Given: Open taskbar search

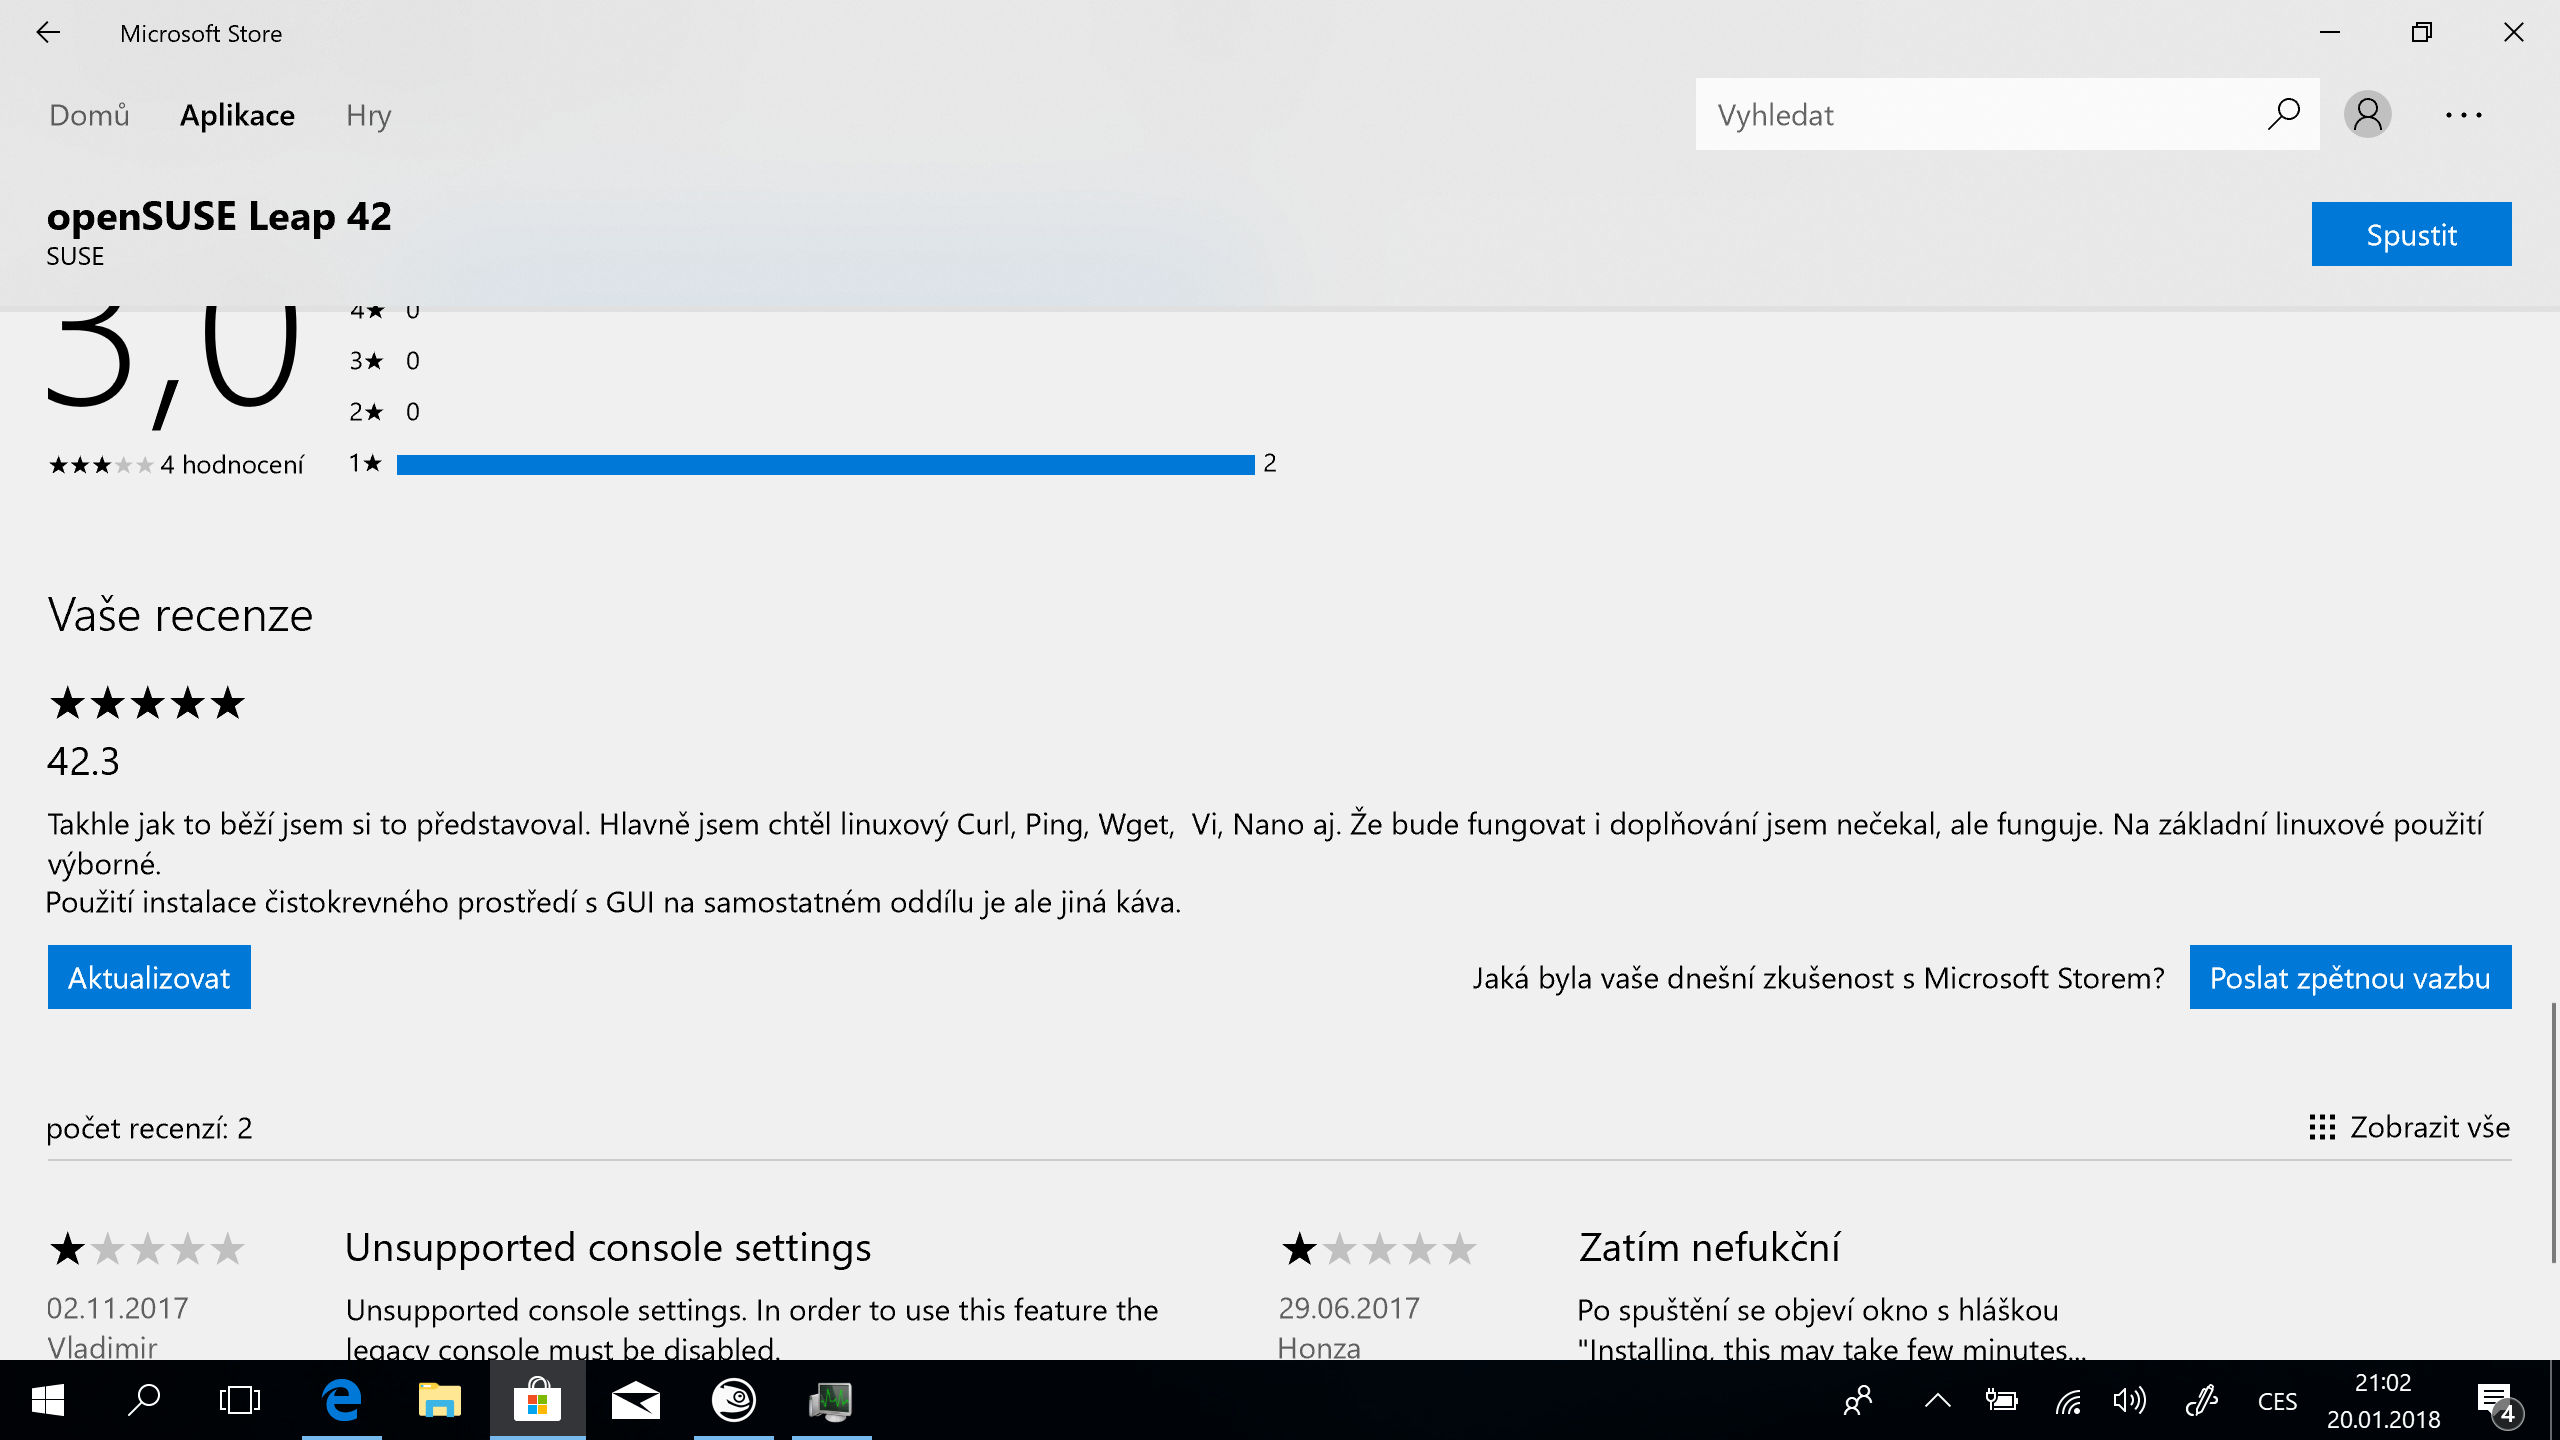Looking at the screenshot, I should pyautogui.click(x=144, y=1400).
